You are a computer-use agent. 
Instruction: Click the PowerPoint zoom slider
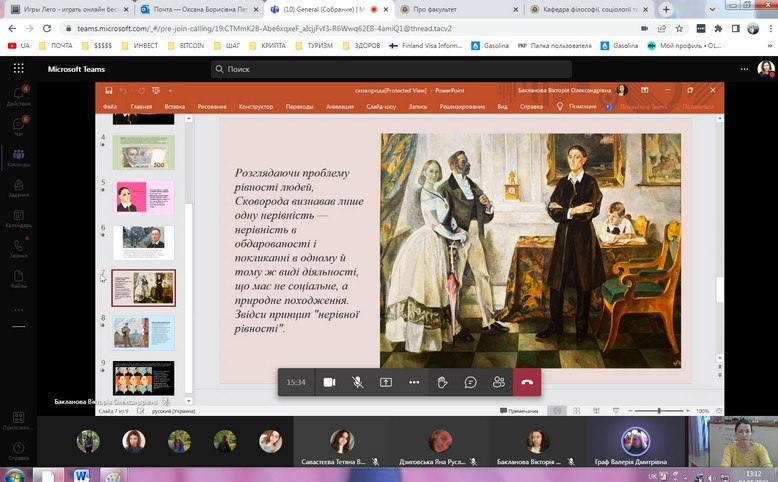[x=660, y=411]
